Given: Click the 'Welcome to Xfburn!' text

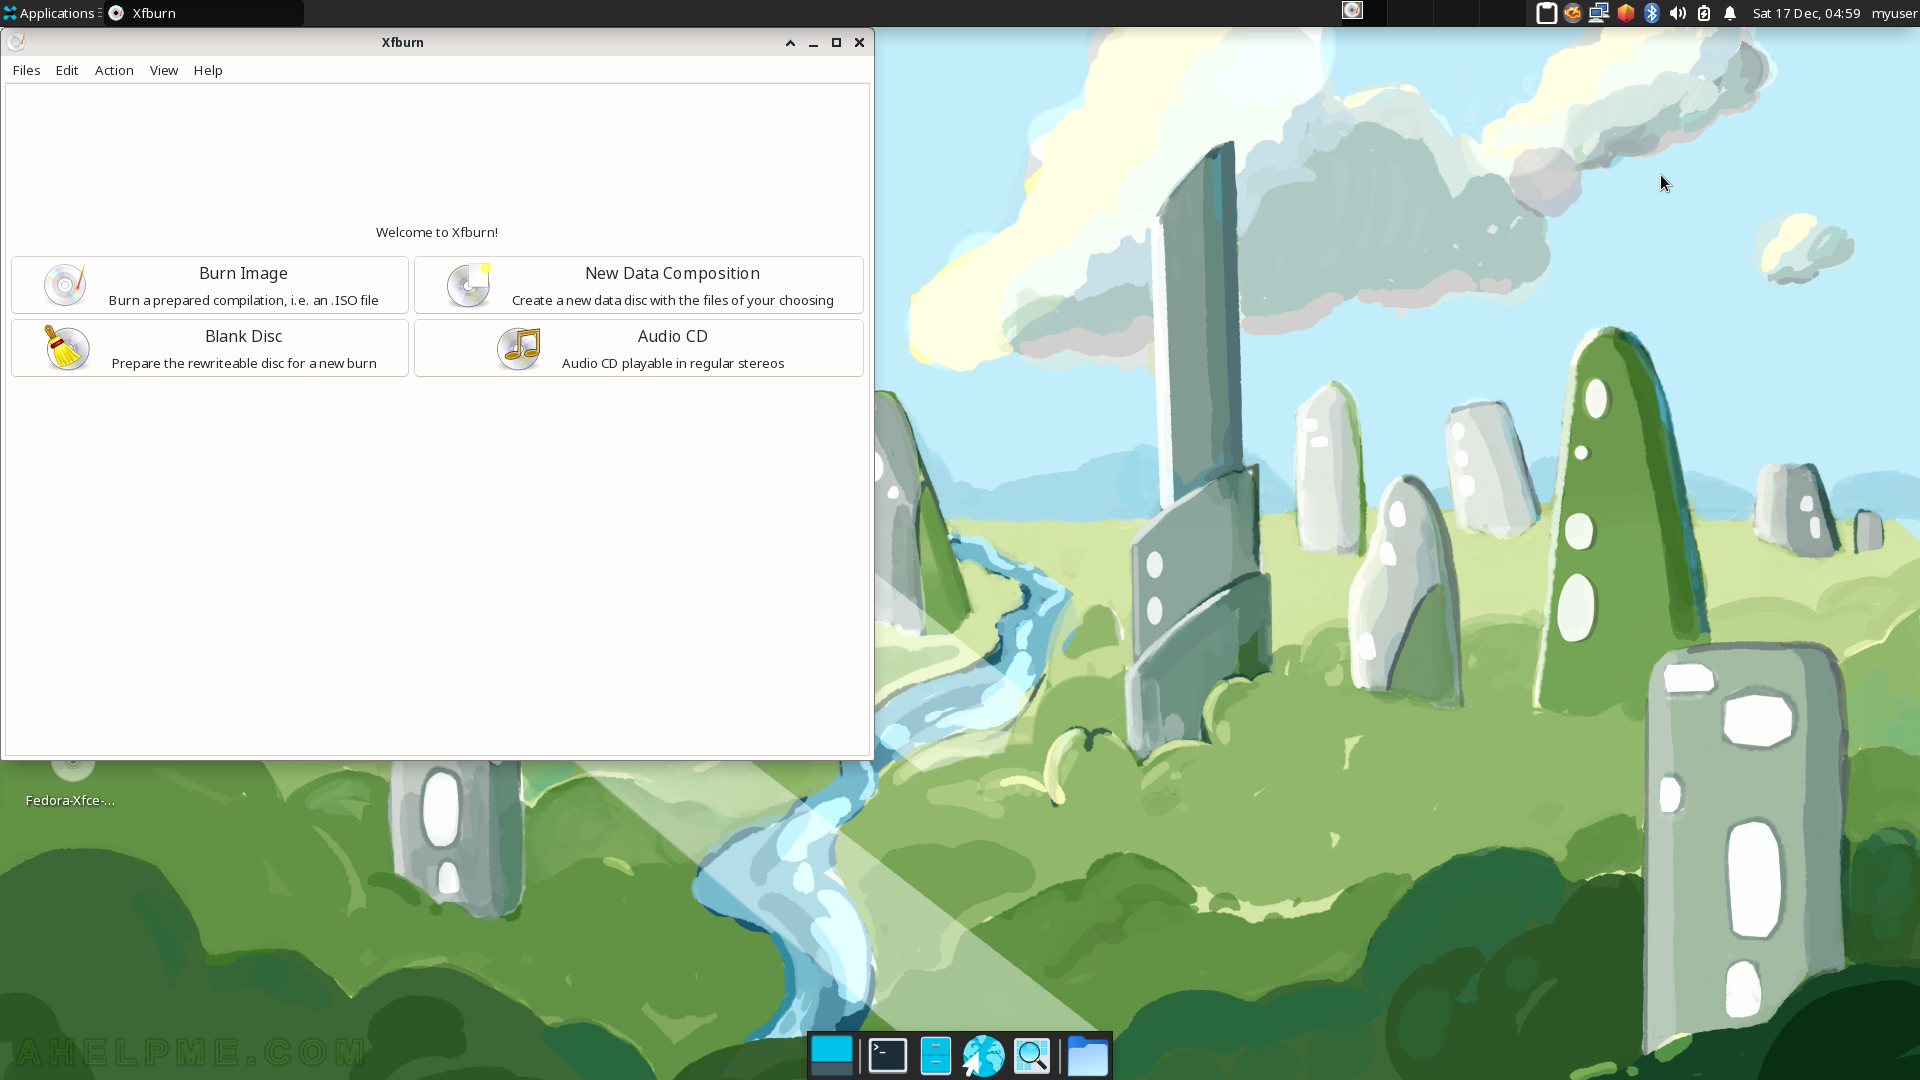Looking at the screenshot, I should click(x=437, y=232).
